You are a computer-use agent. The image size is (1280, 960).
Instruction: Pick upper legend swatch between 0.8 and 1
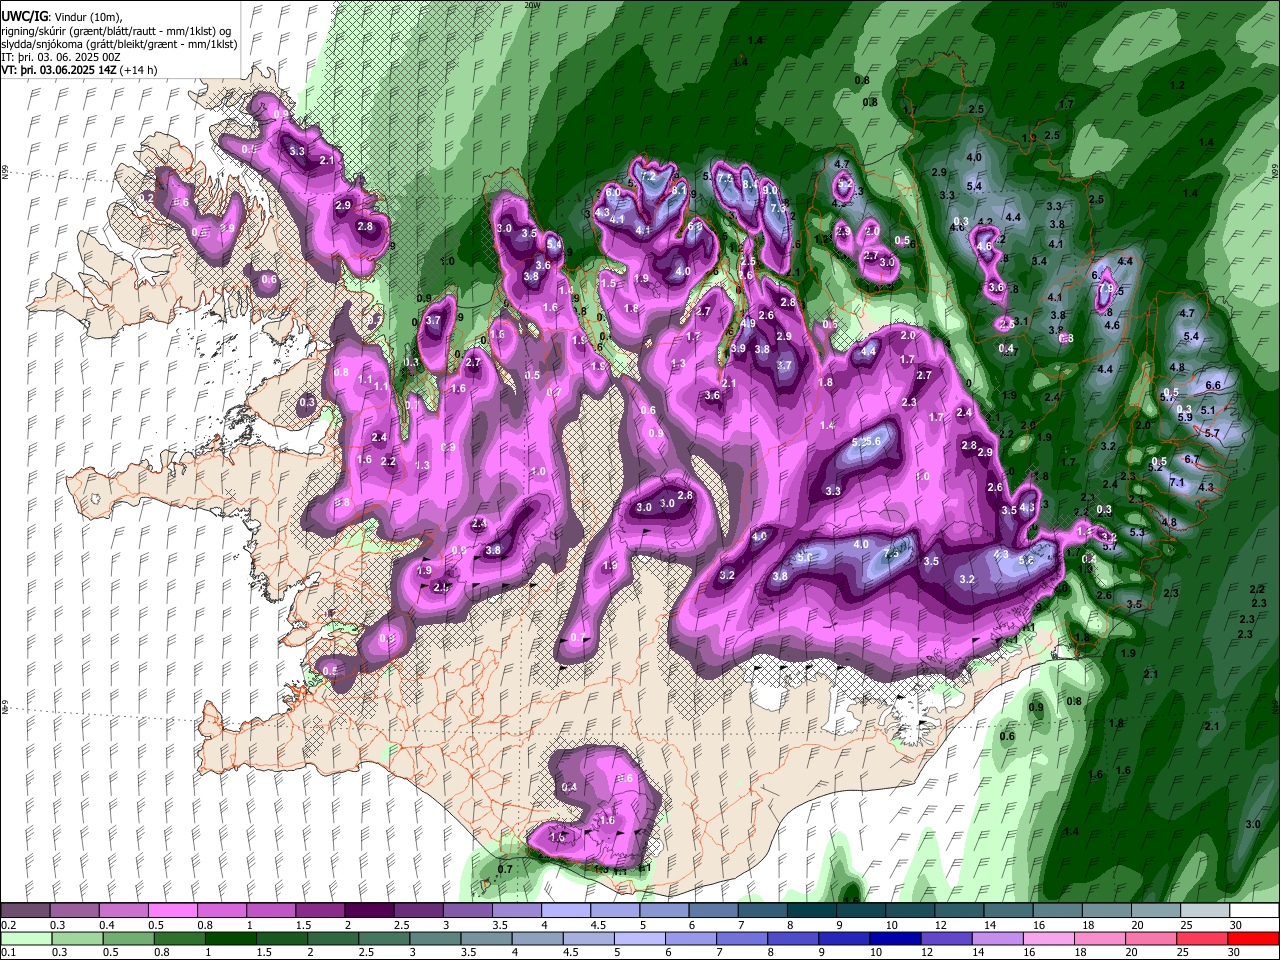click(221, 911)
